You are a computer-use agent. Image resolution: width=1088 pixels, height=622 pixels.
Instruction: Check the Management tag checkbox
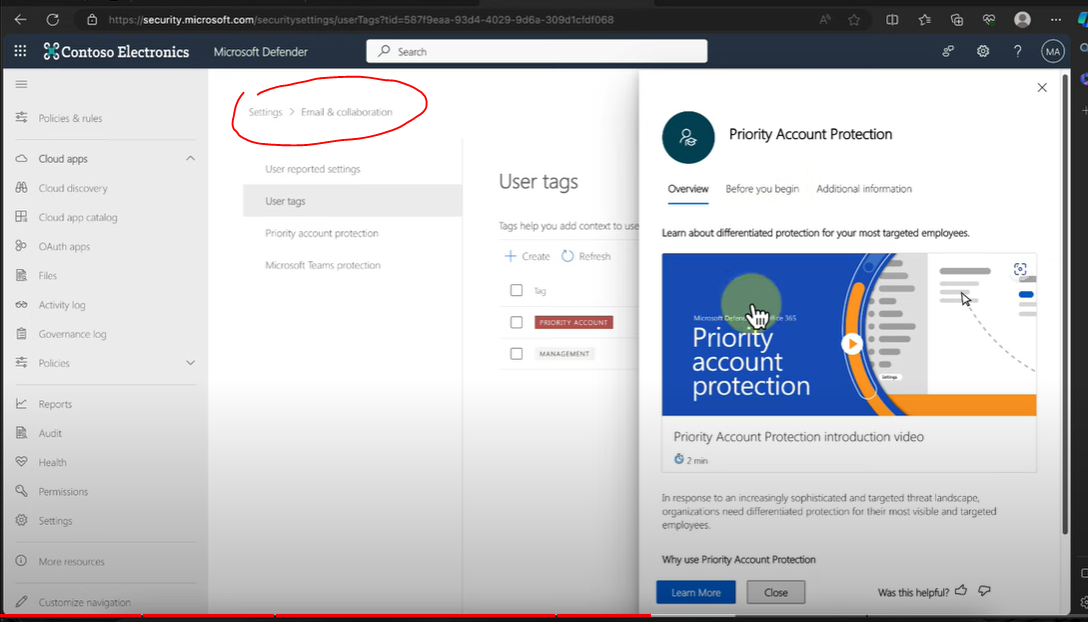point(516,353)
